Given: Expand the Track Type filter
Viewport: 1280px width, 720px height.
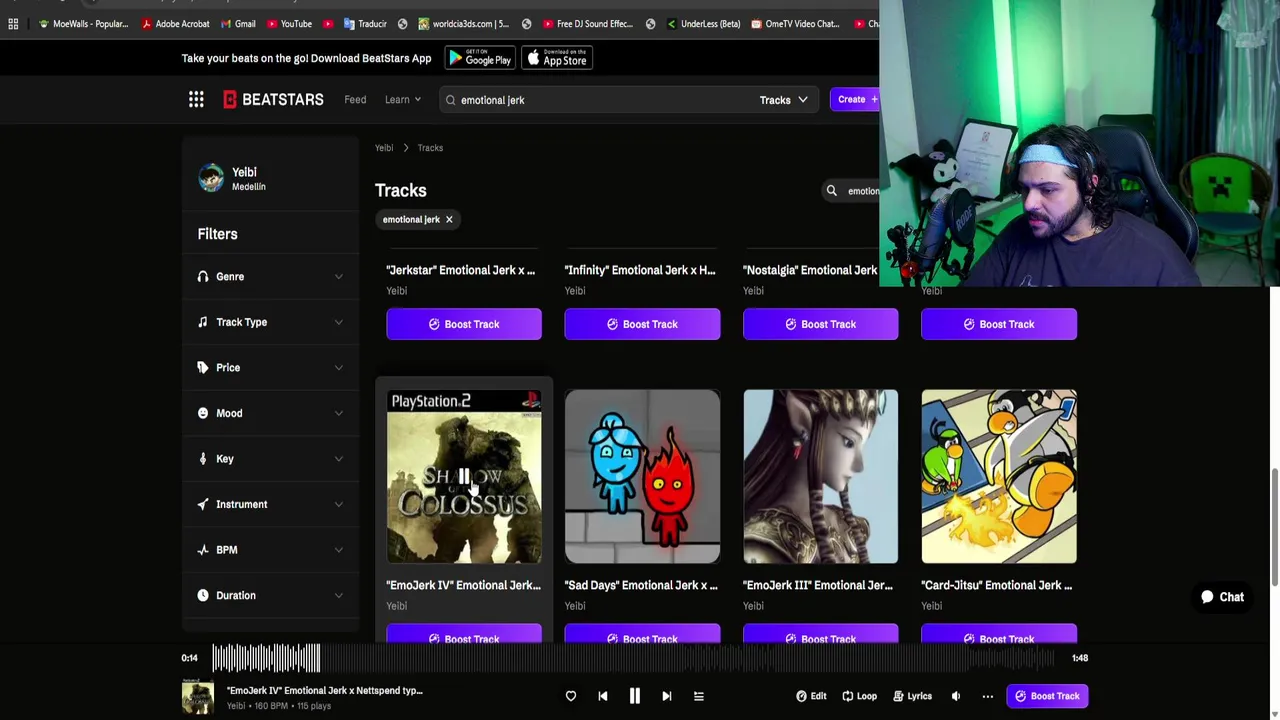Looking at the screenshot, I should pos(270,322).
